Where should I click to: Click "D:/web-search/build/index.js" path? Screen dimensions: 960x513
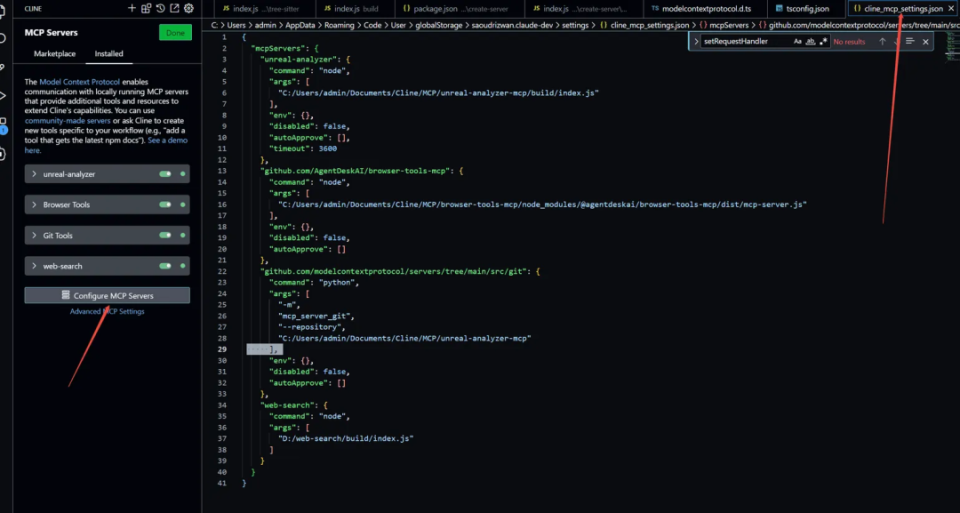(x=346, y=438)
